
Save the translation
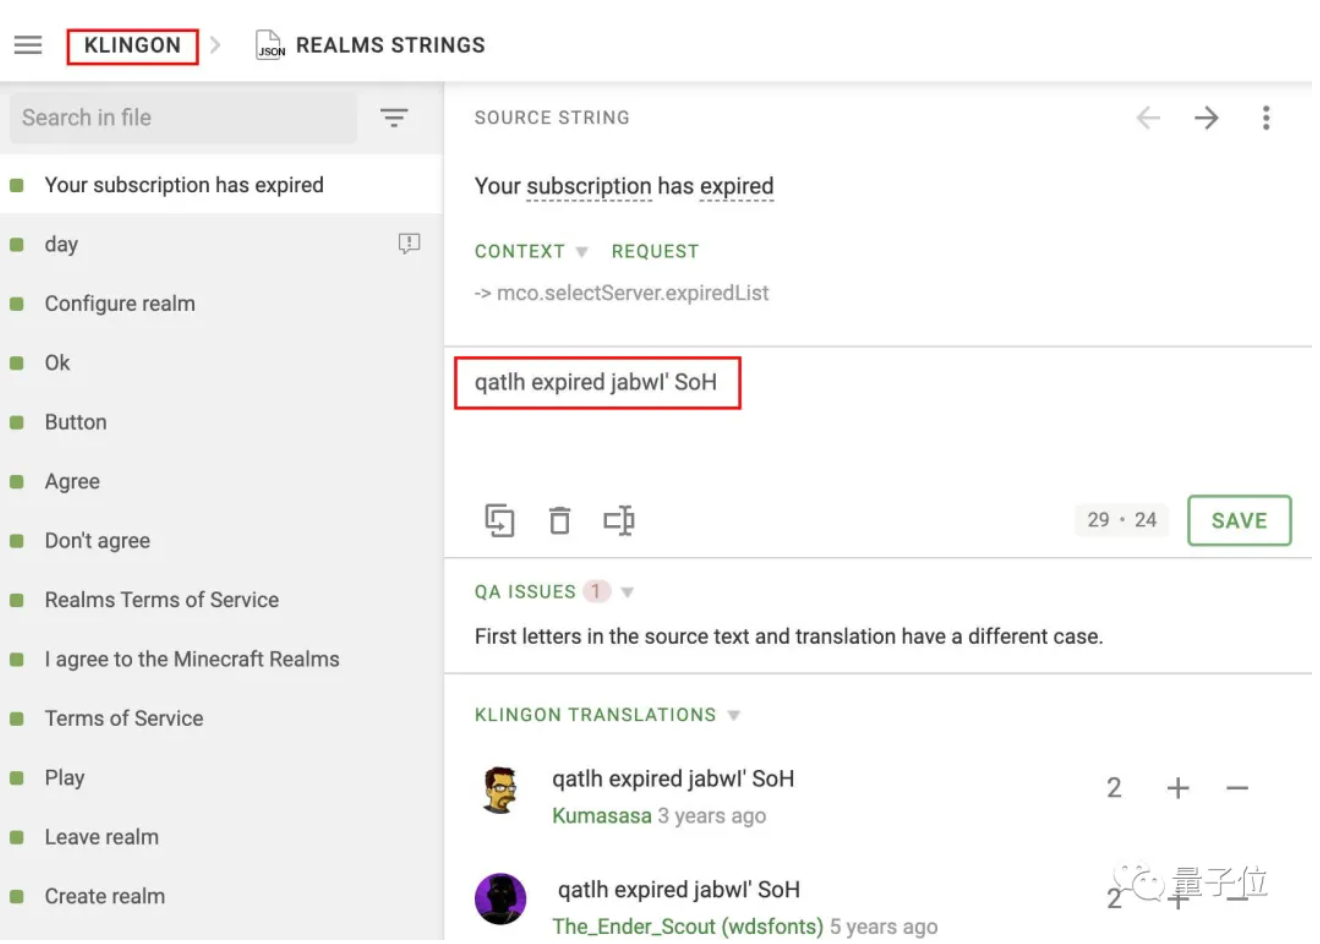click(1239, 520)
